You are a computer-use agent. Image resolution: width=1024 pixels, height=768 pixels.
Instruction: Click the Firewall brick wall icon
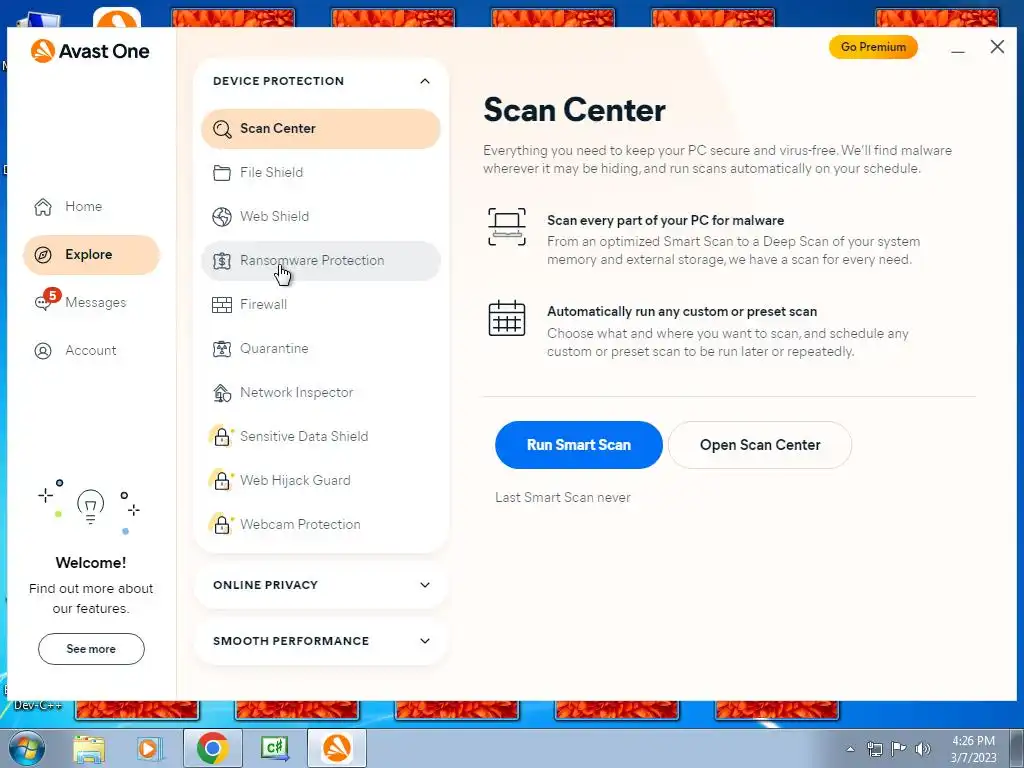(222, 304)
